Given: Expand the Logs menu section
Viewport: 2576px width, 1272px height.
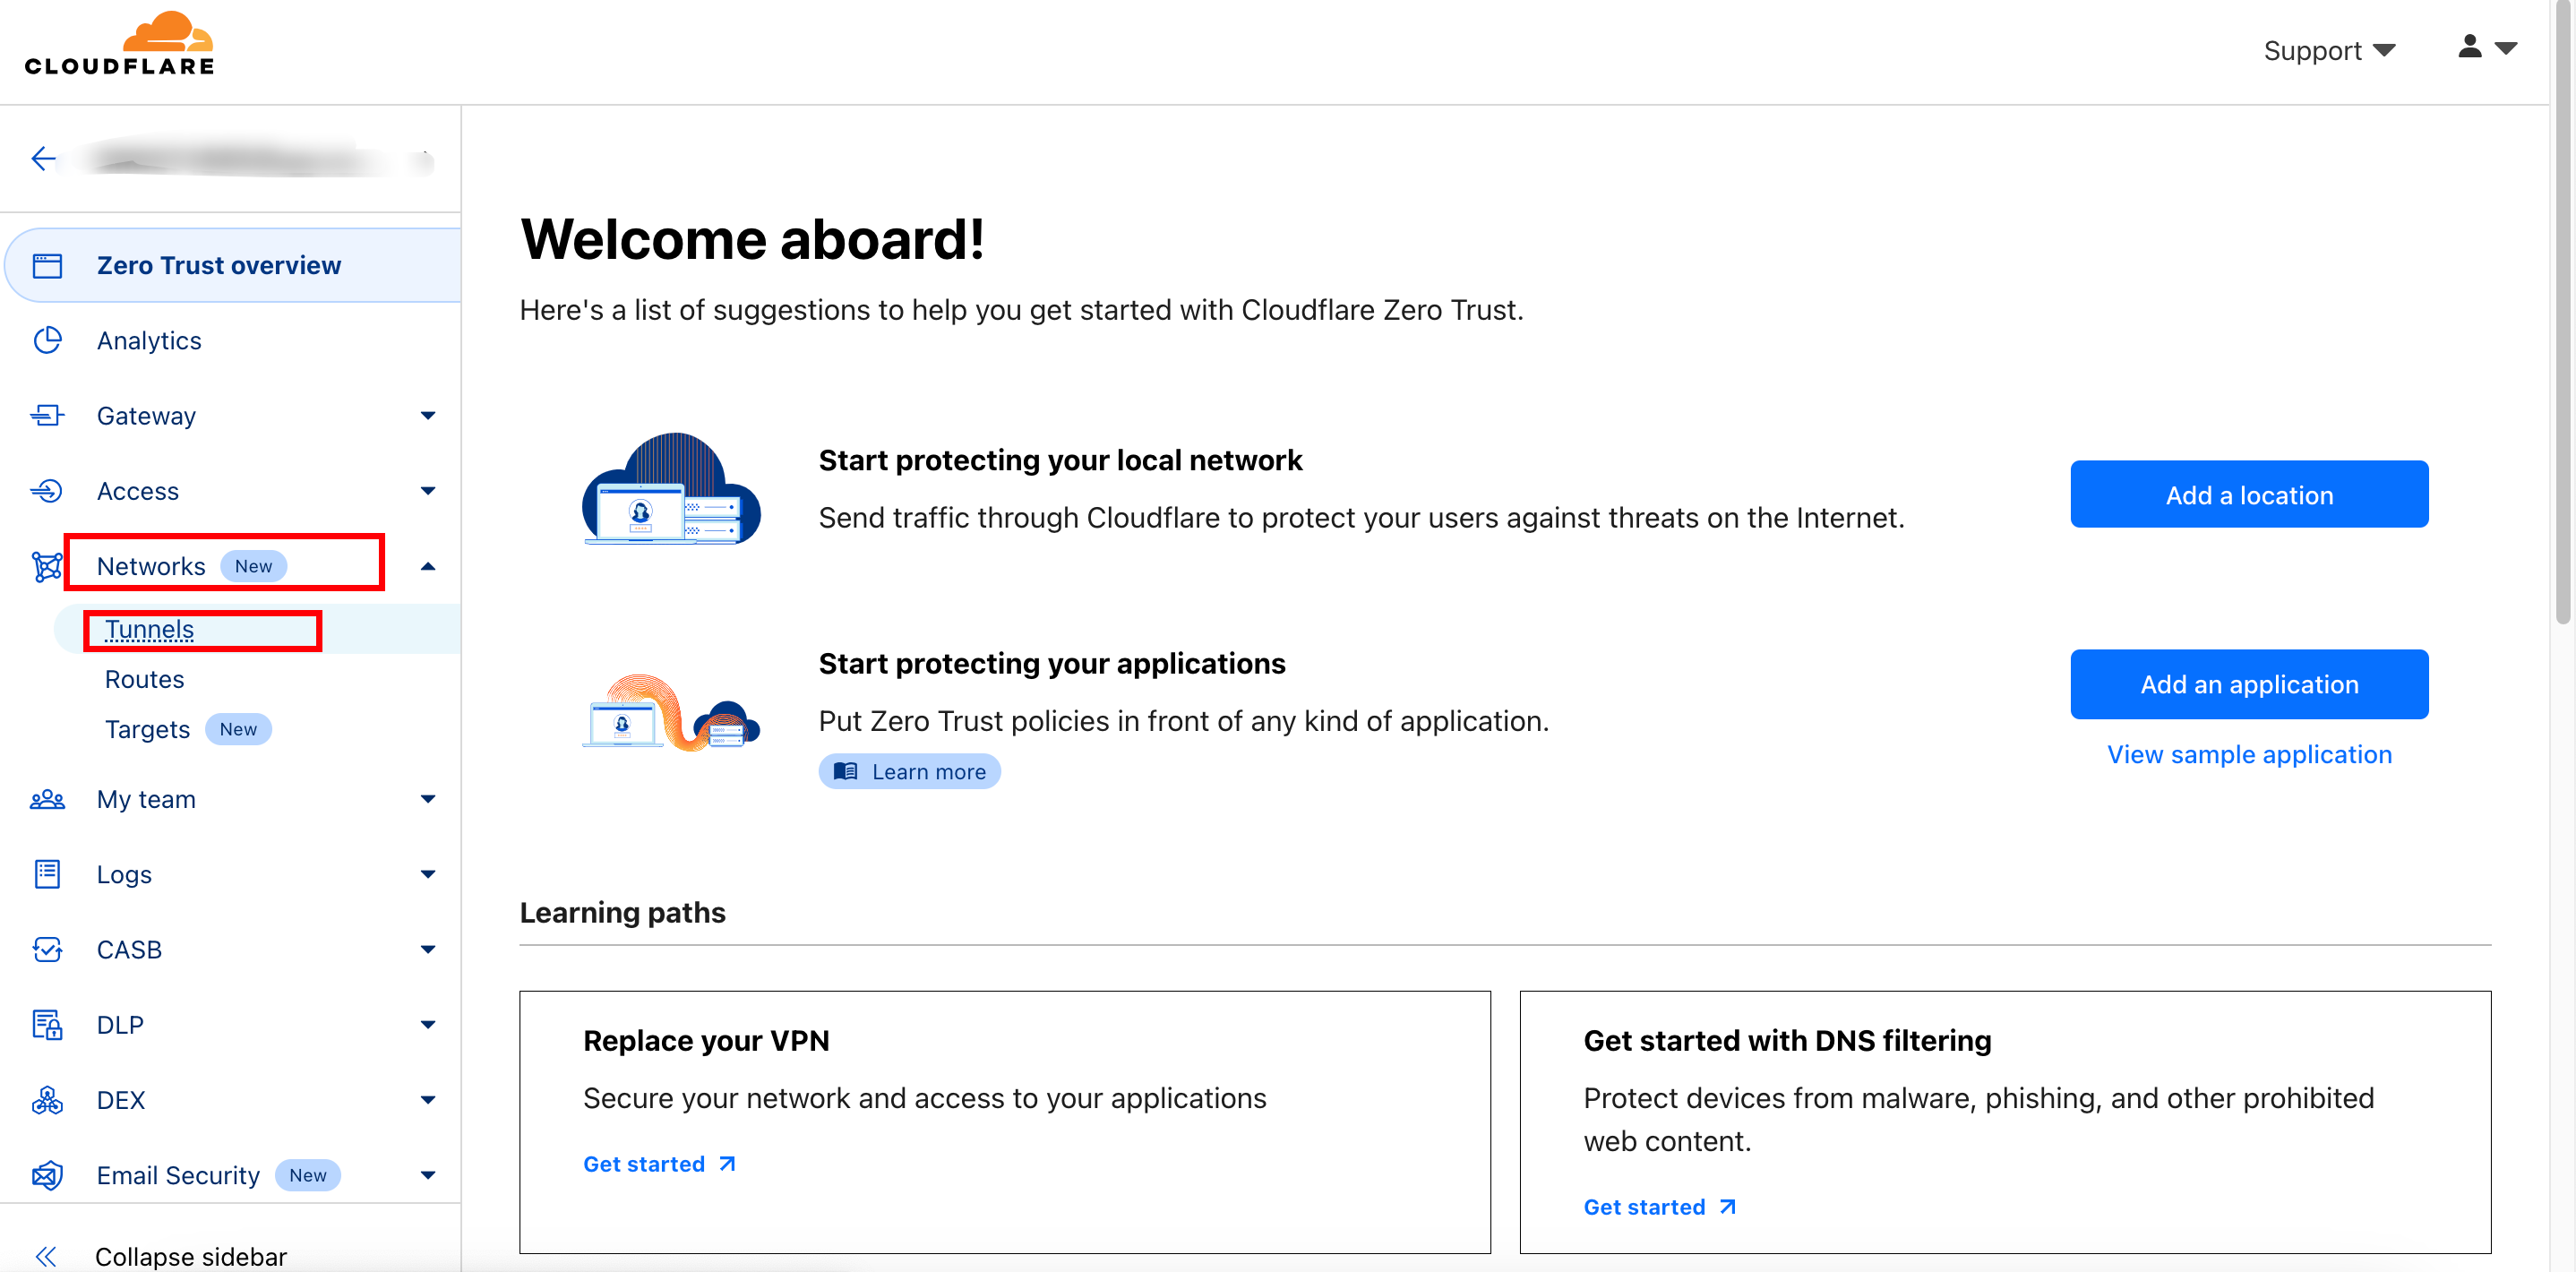Looking at the screenshot, I should (x=428, y=875).
